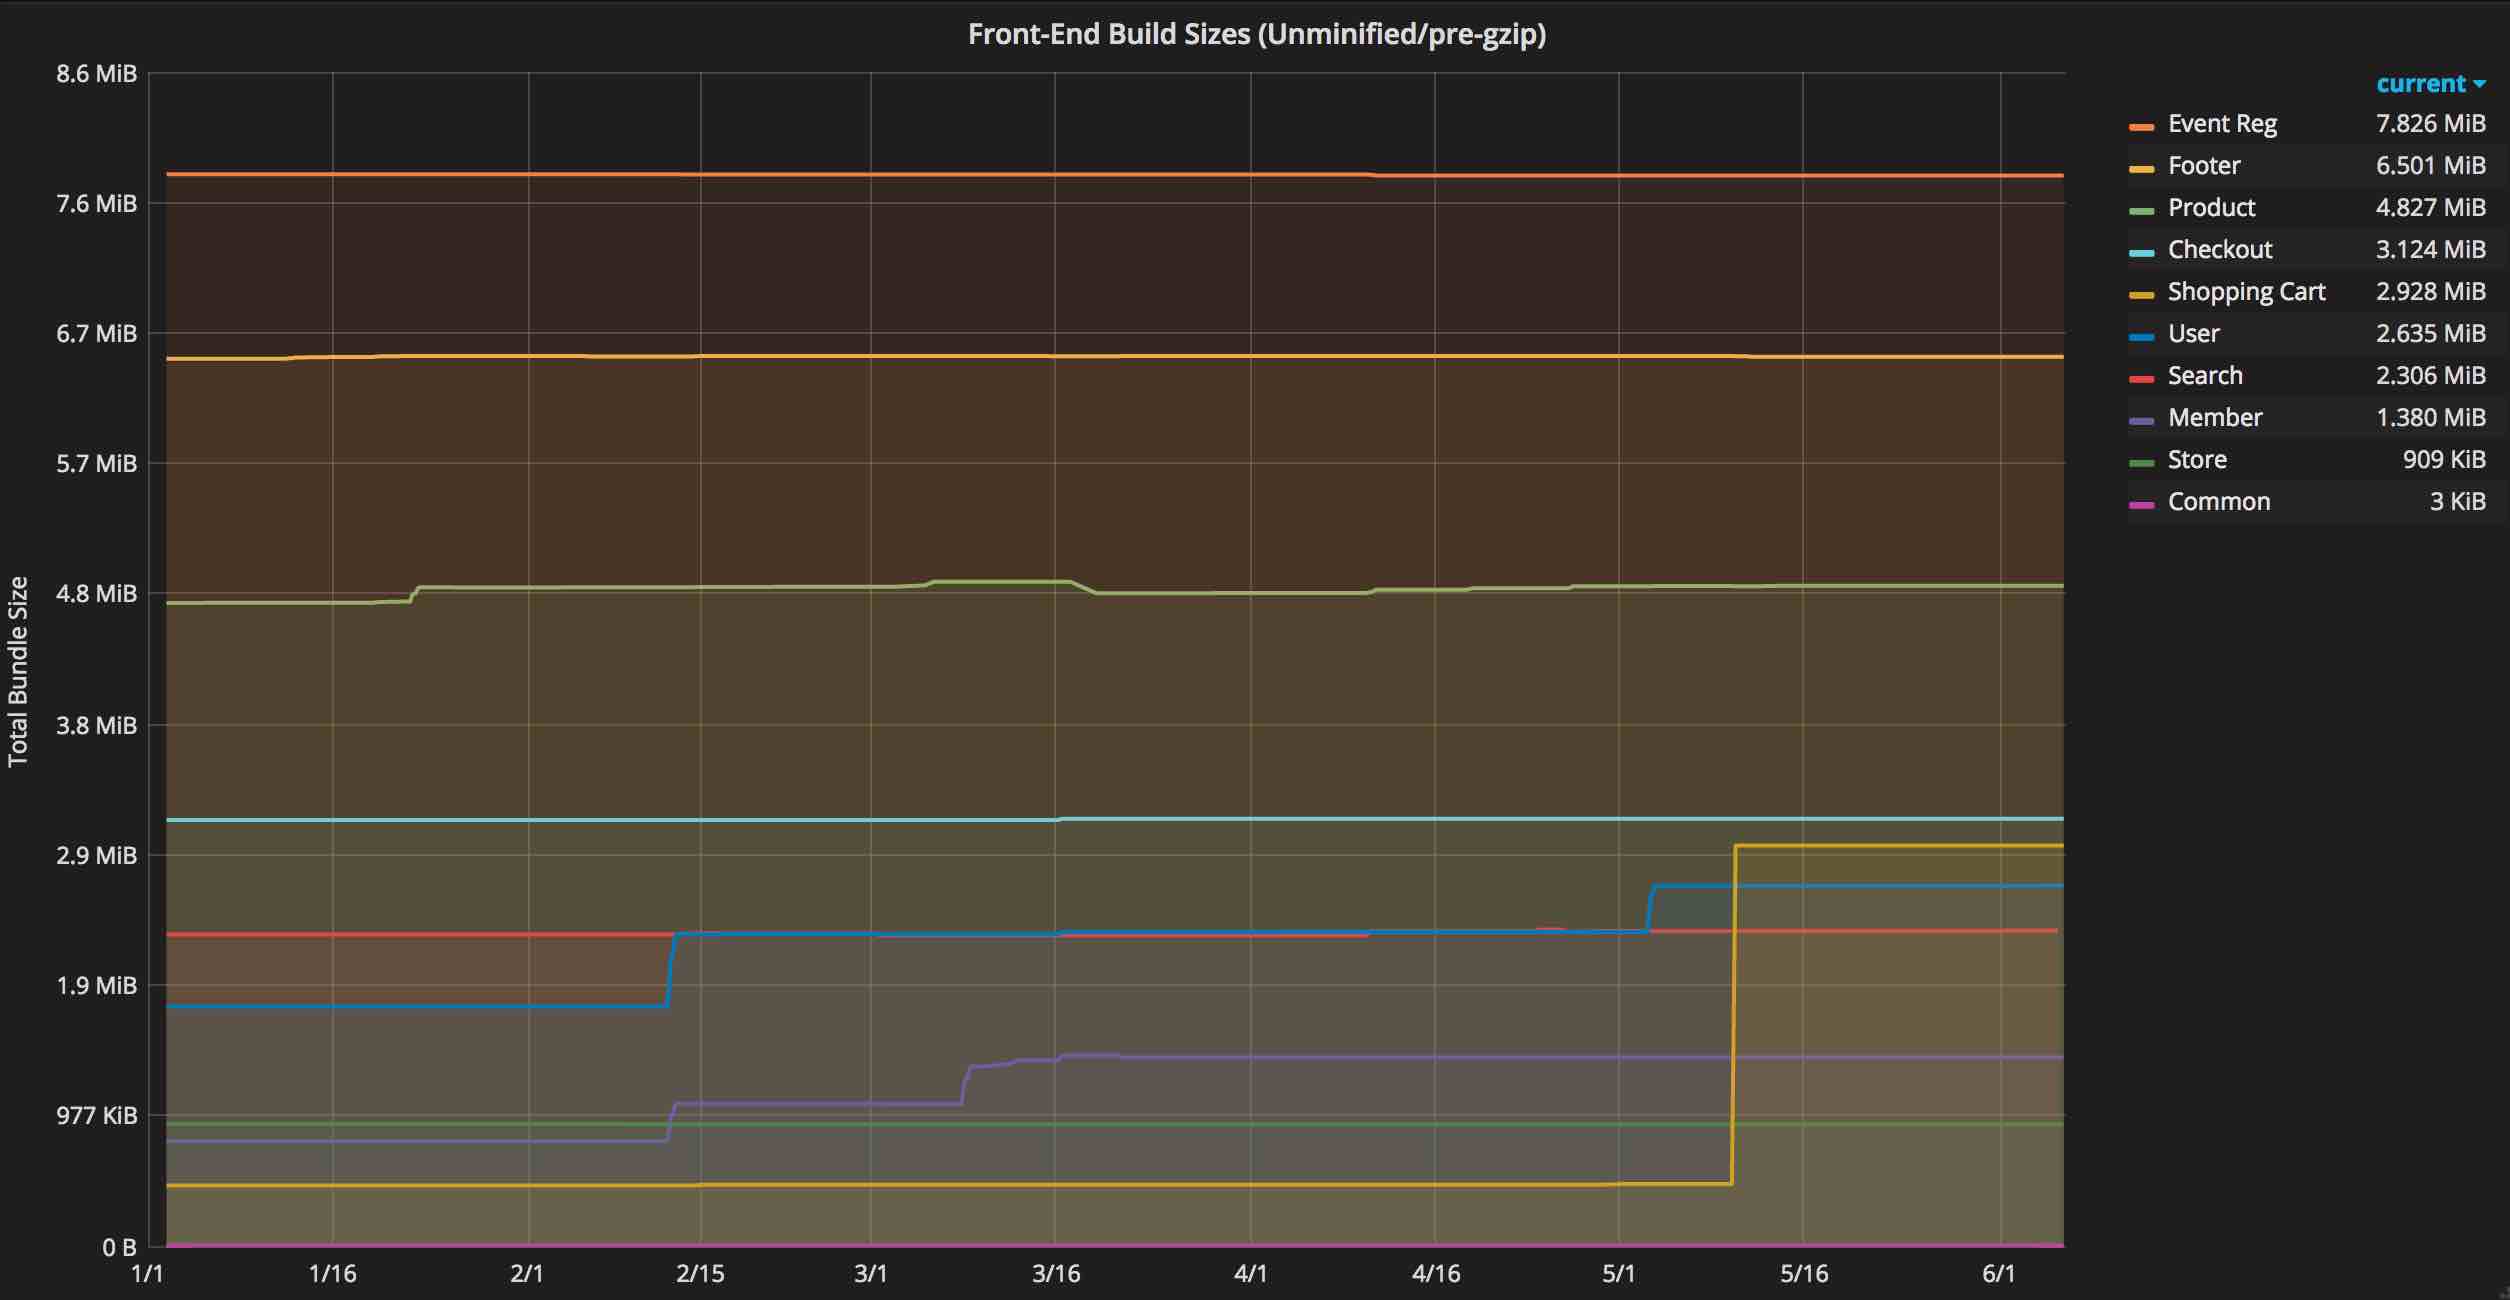The image size is (2510, 1300).
Task: Open color picker for Search swatch
Action: pos(2141,379)
